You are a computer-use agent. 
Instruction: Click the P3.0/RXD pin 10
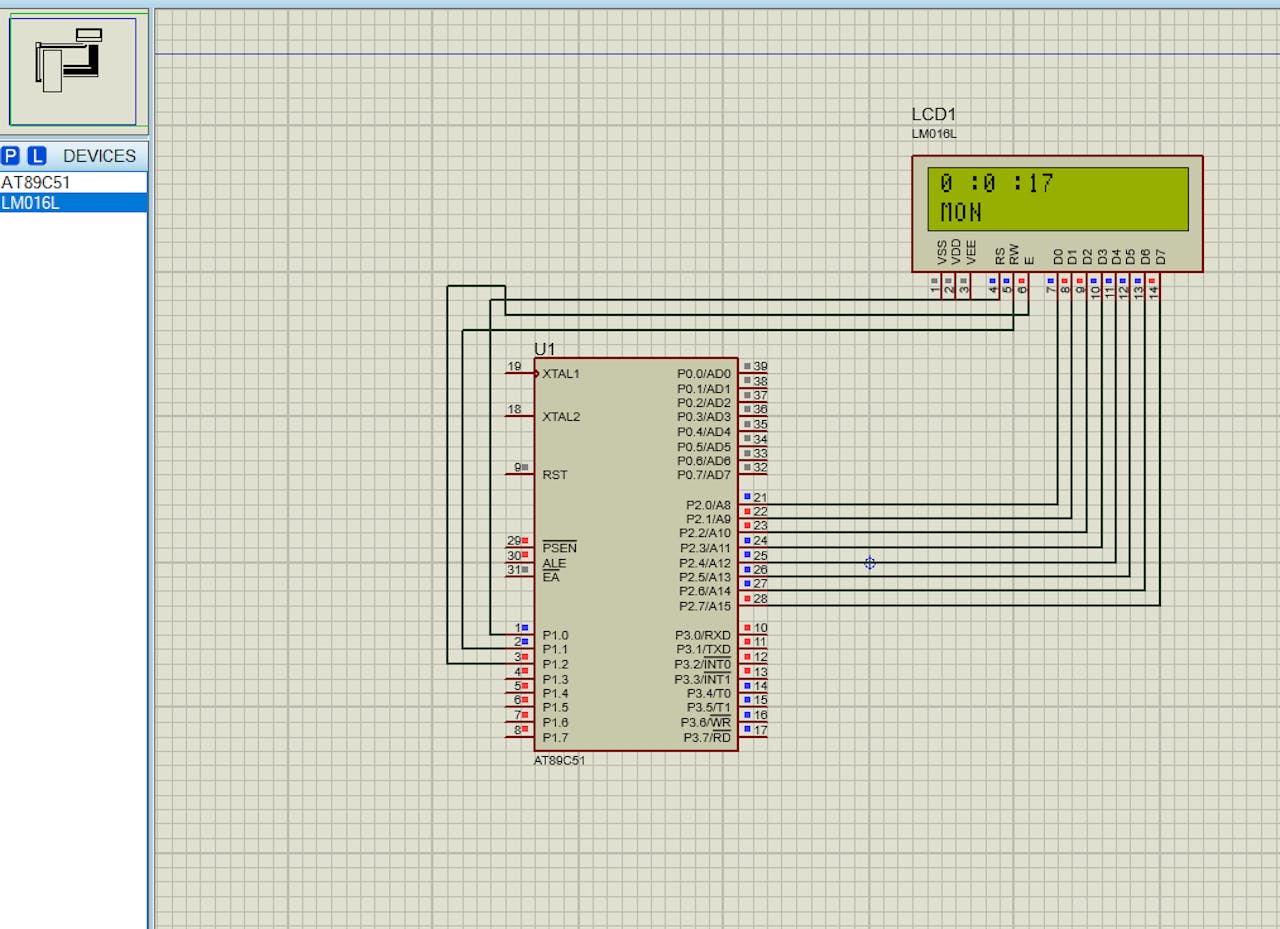pyautogui.click(x=753, y=634)
